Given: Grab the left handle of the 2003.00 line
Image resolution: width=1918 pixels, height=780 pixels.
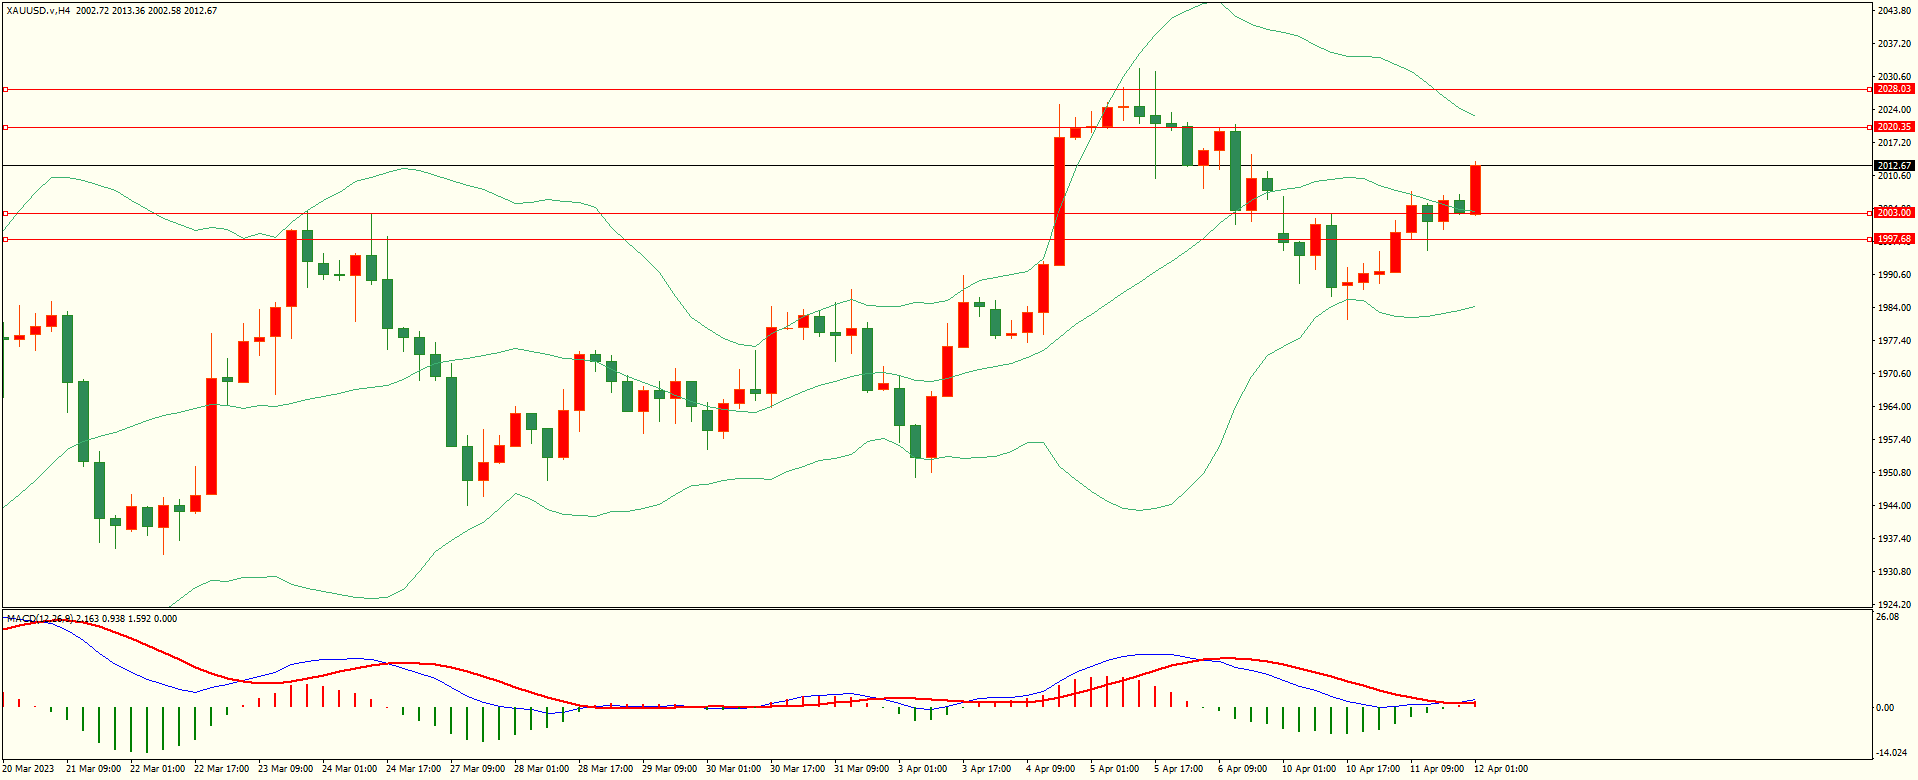Looking at the screenshot, I should (5, 213).
